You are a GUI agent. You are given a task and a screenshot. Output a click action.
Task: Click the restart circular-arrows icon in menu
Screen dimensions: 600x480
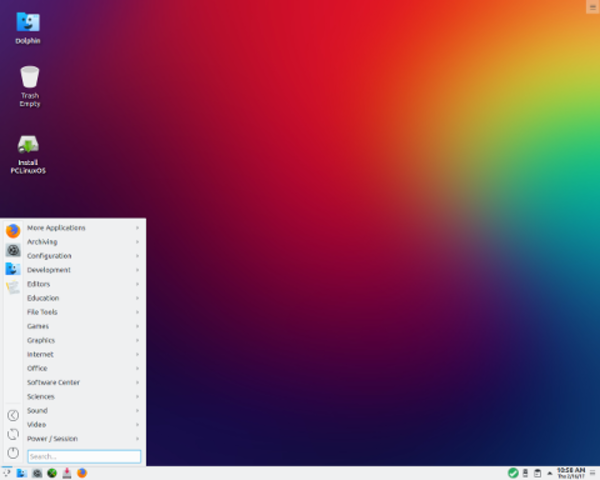point(13,434)
